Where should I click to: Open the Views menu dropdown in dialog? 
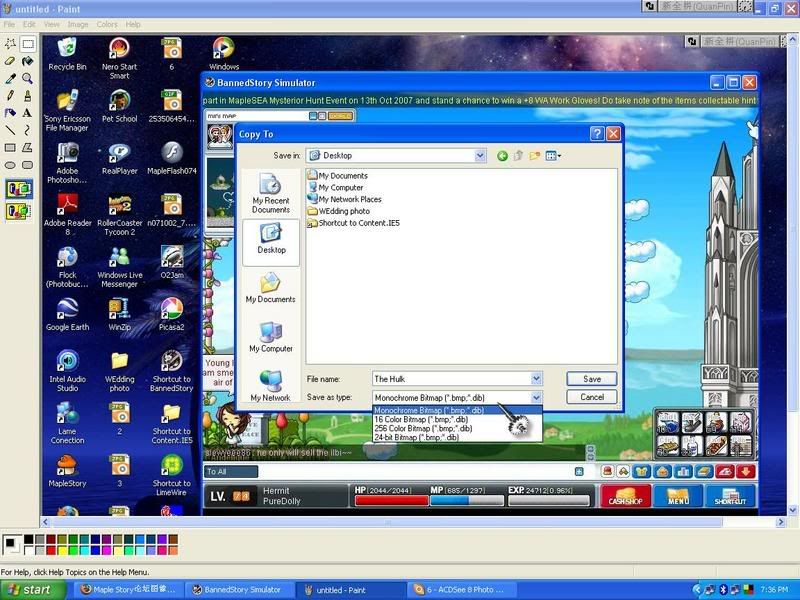click(x=553, y=156)
